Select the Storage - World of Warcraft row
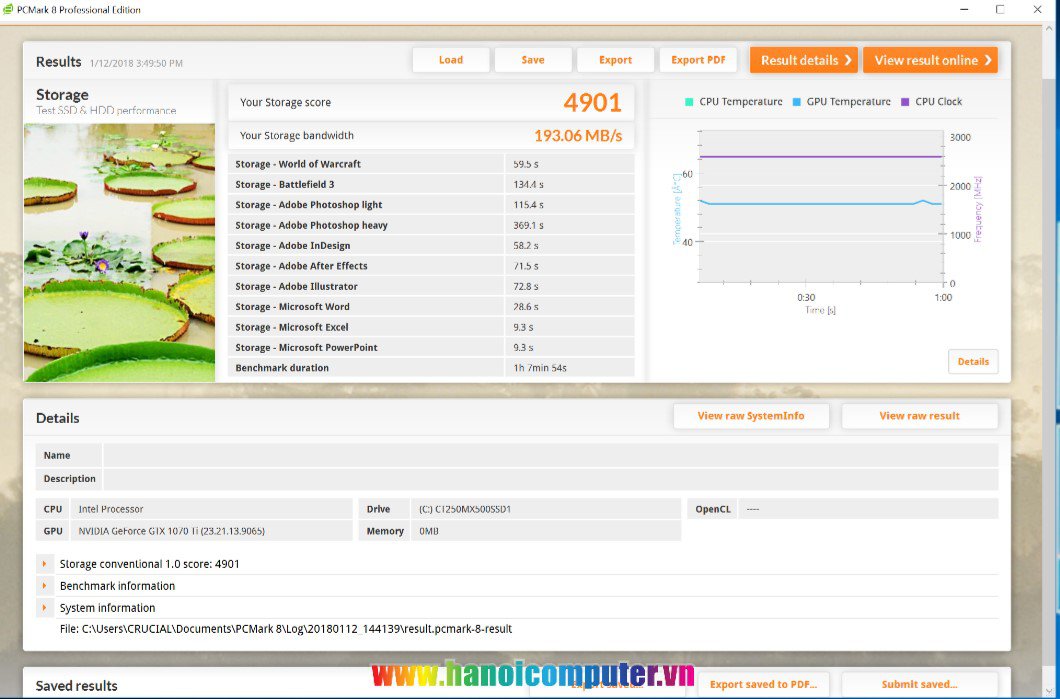 tap(432, 164)
